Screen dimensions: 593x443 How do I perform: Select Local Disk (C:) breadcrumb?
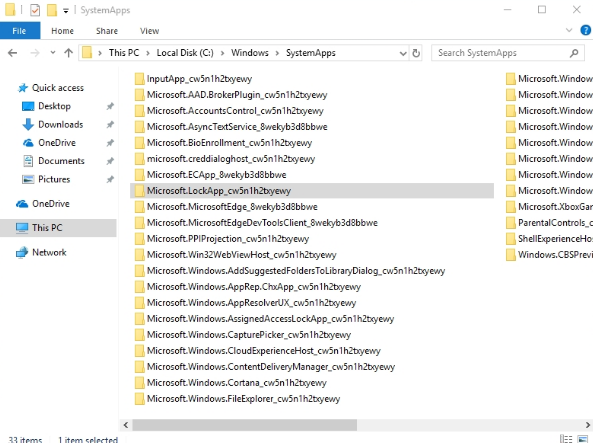coord(185,53)
